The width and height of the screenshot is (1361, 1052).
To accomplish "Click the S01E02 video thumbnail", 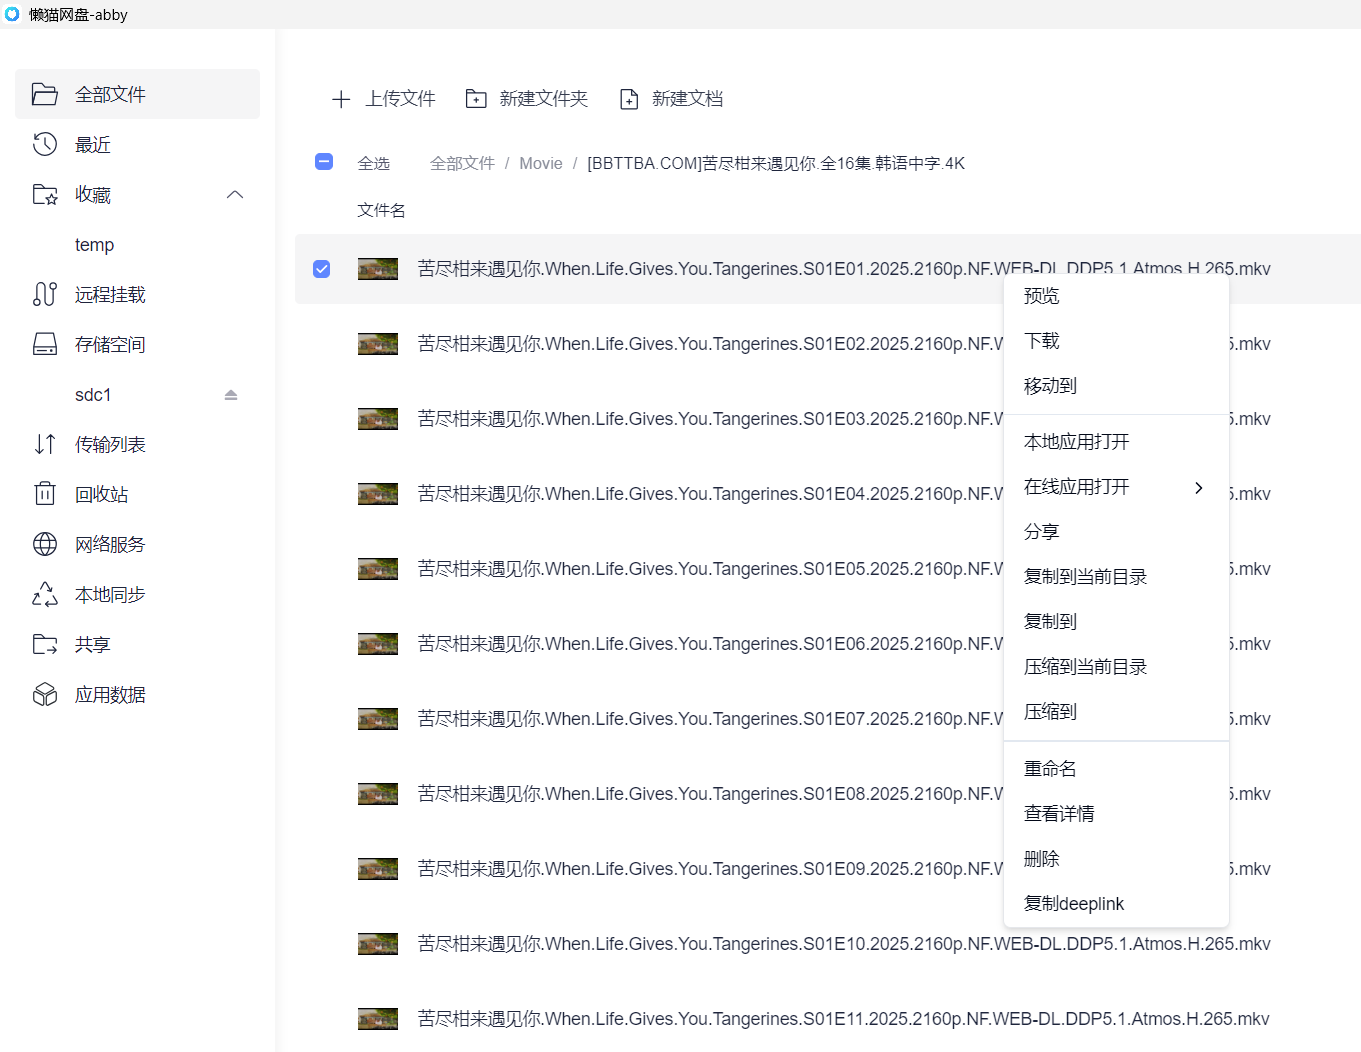I will tap(378, 344).
